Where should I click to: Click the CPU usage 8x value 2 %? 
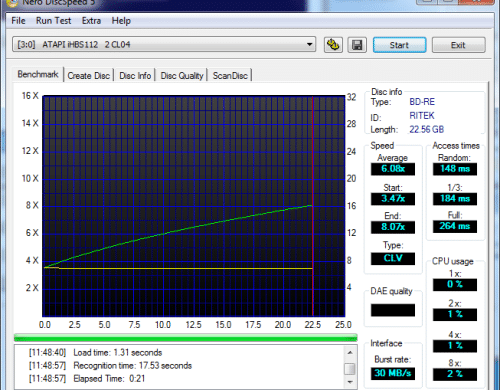point(455,374)
